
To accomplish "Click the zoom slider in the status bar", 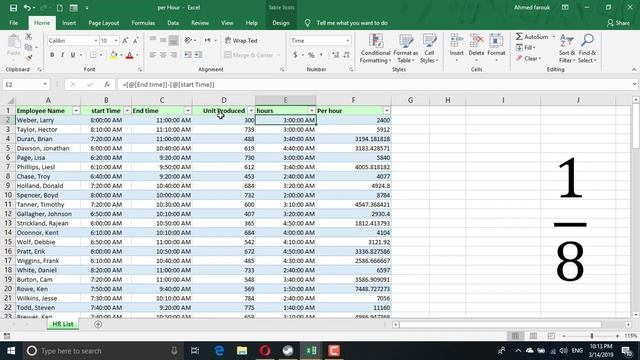I will tap(591, 336).
